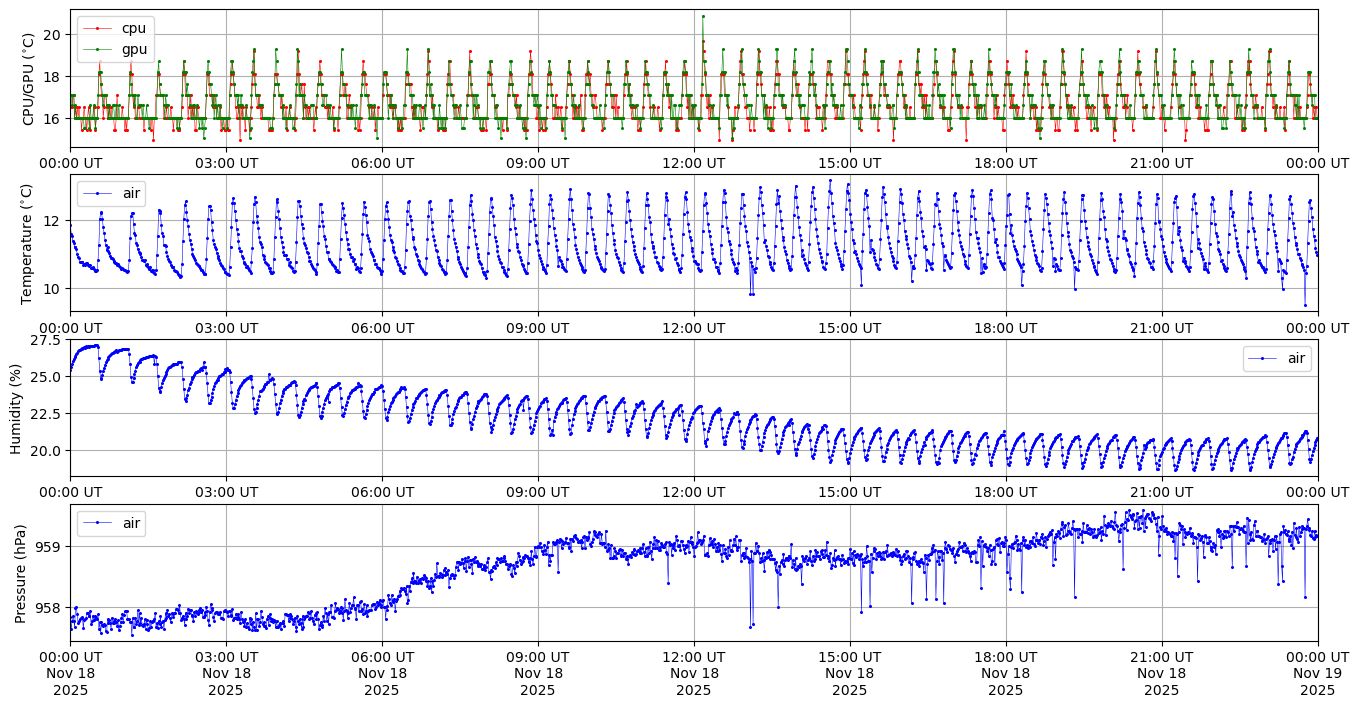Image resolution: width=1359 pixels, height=707 pixels.
Task: Click the 27.5 tick on Humidity axis
Action: click(x=46, y=340)
